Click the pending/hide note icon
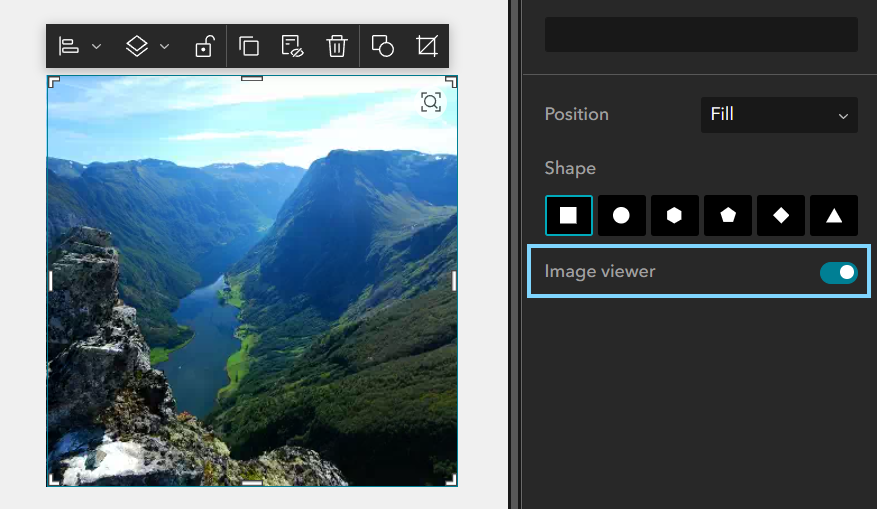The image size is (877, 509). tap(292, 46)
